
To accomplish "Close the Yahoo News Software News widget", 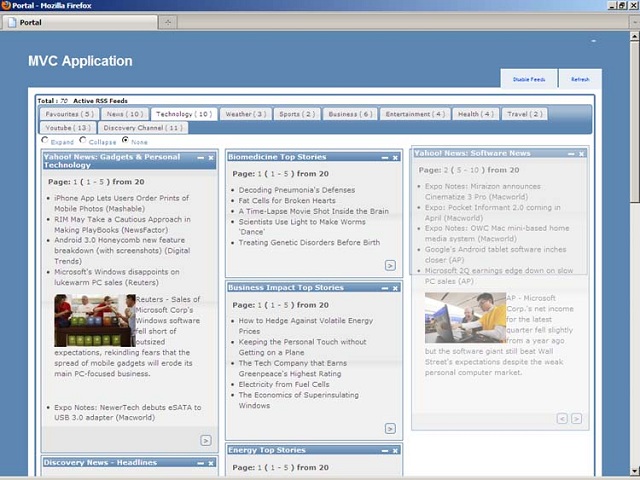I will [x=581, y=154].
